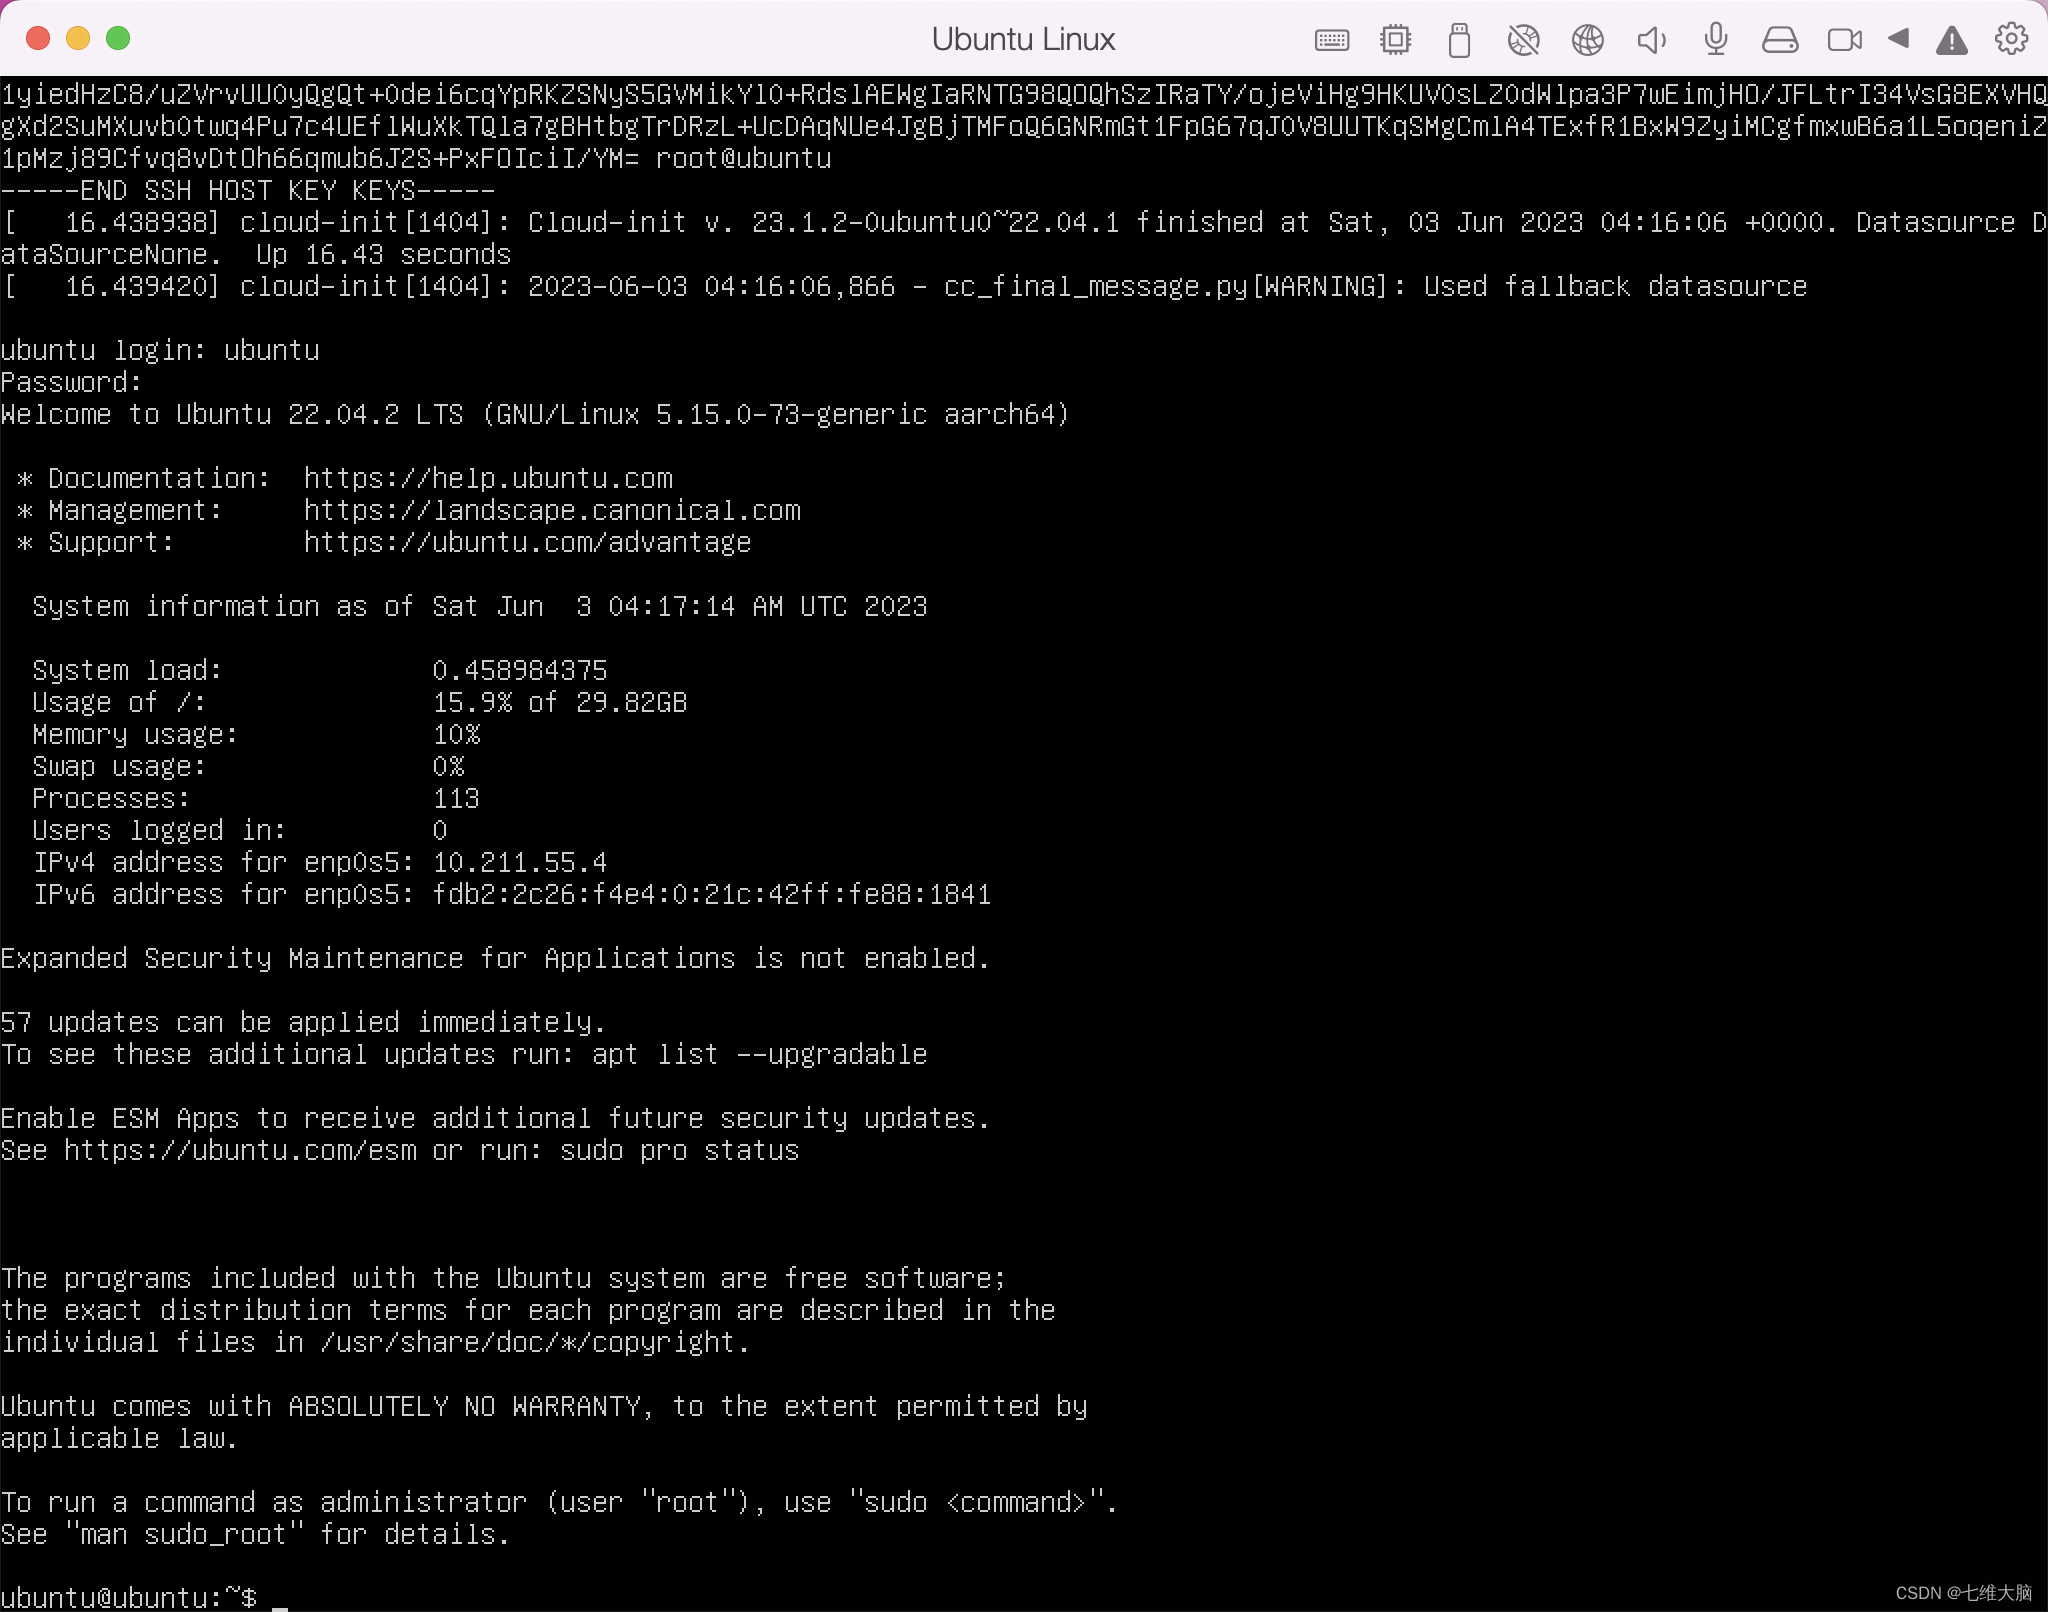Click 'man sudo_root' text
Image resolution: width=2048 pixels, height=1612 pixels.
pos(184,1534)
